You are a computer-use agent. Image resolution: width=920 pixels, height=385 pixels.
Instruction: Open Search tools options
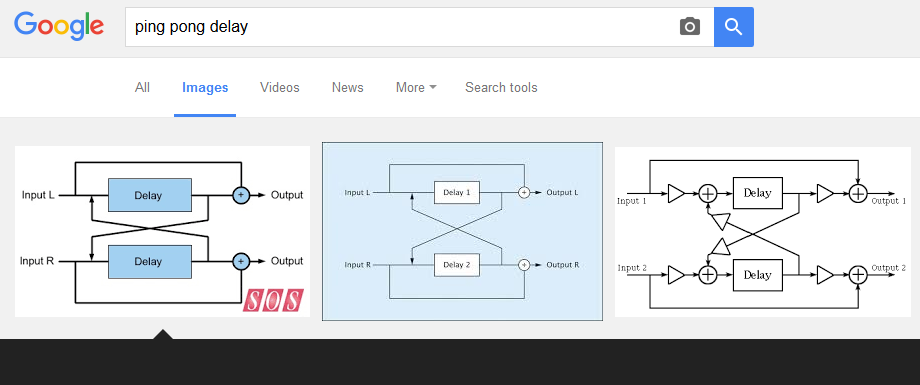click(501, 87)
